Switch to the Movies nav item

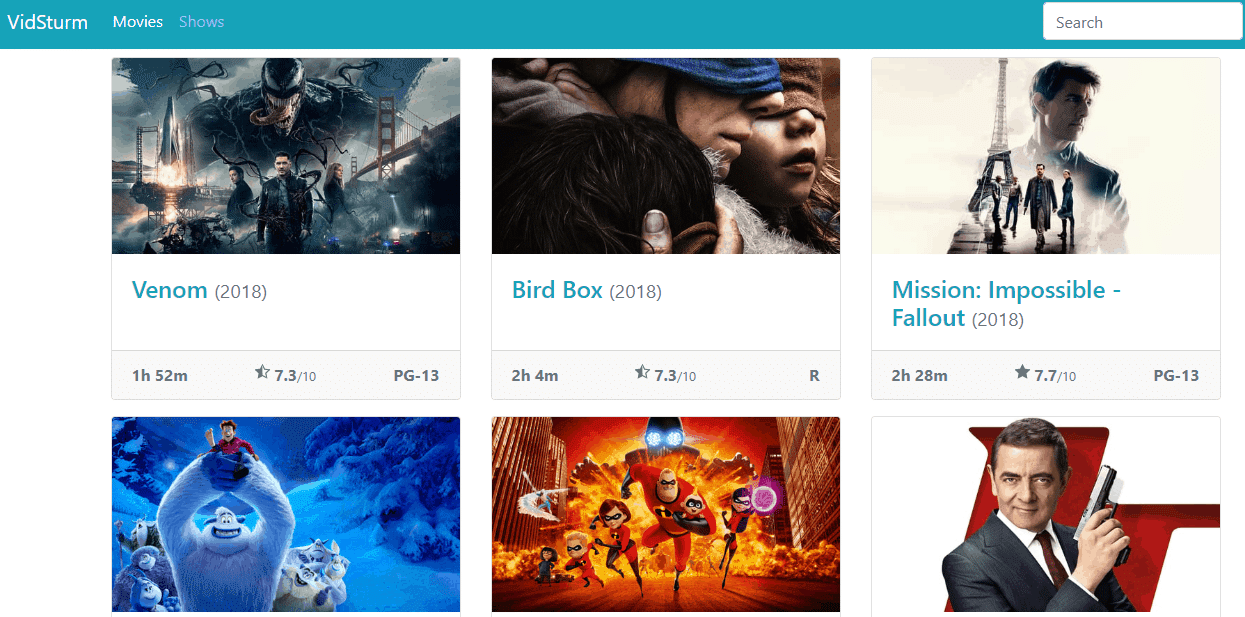coord(138,22)
